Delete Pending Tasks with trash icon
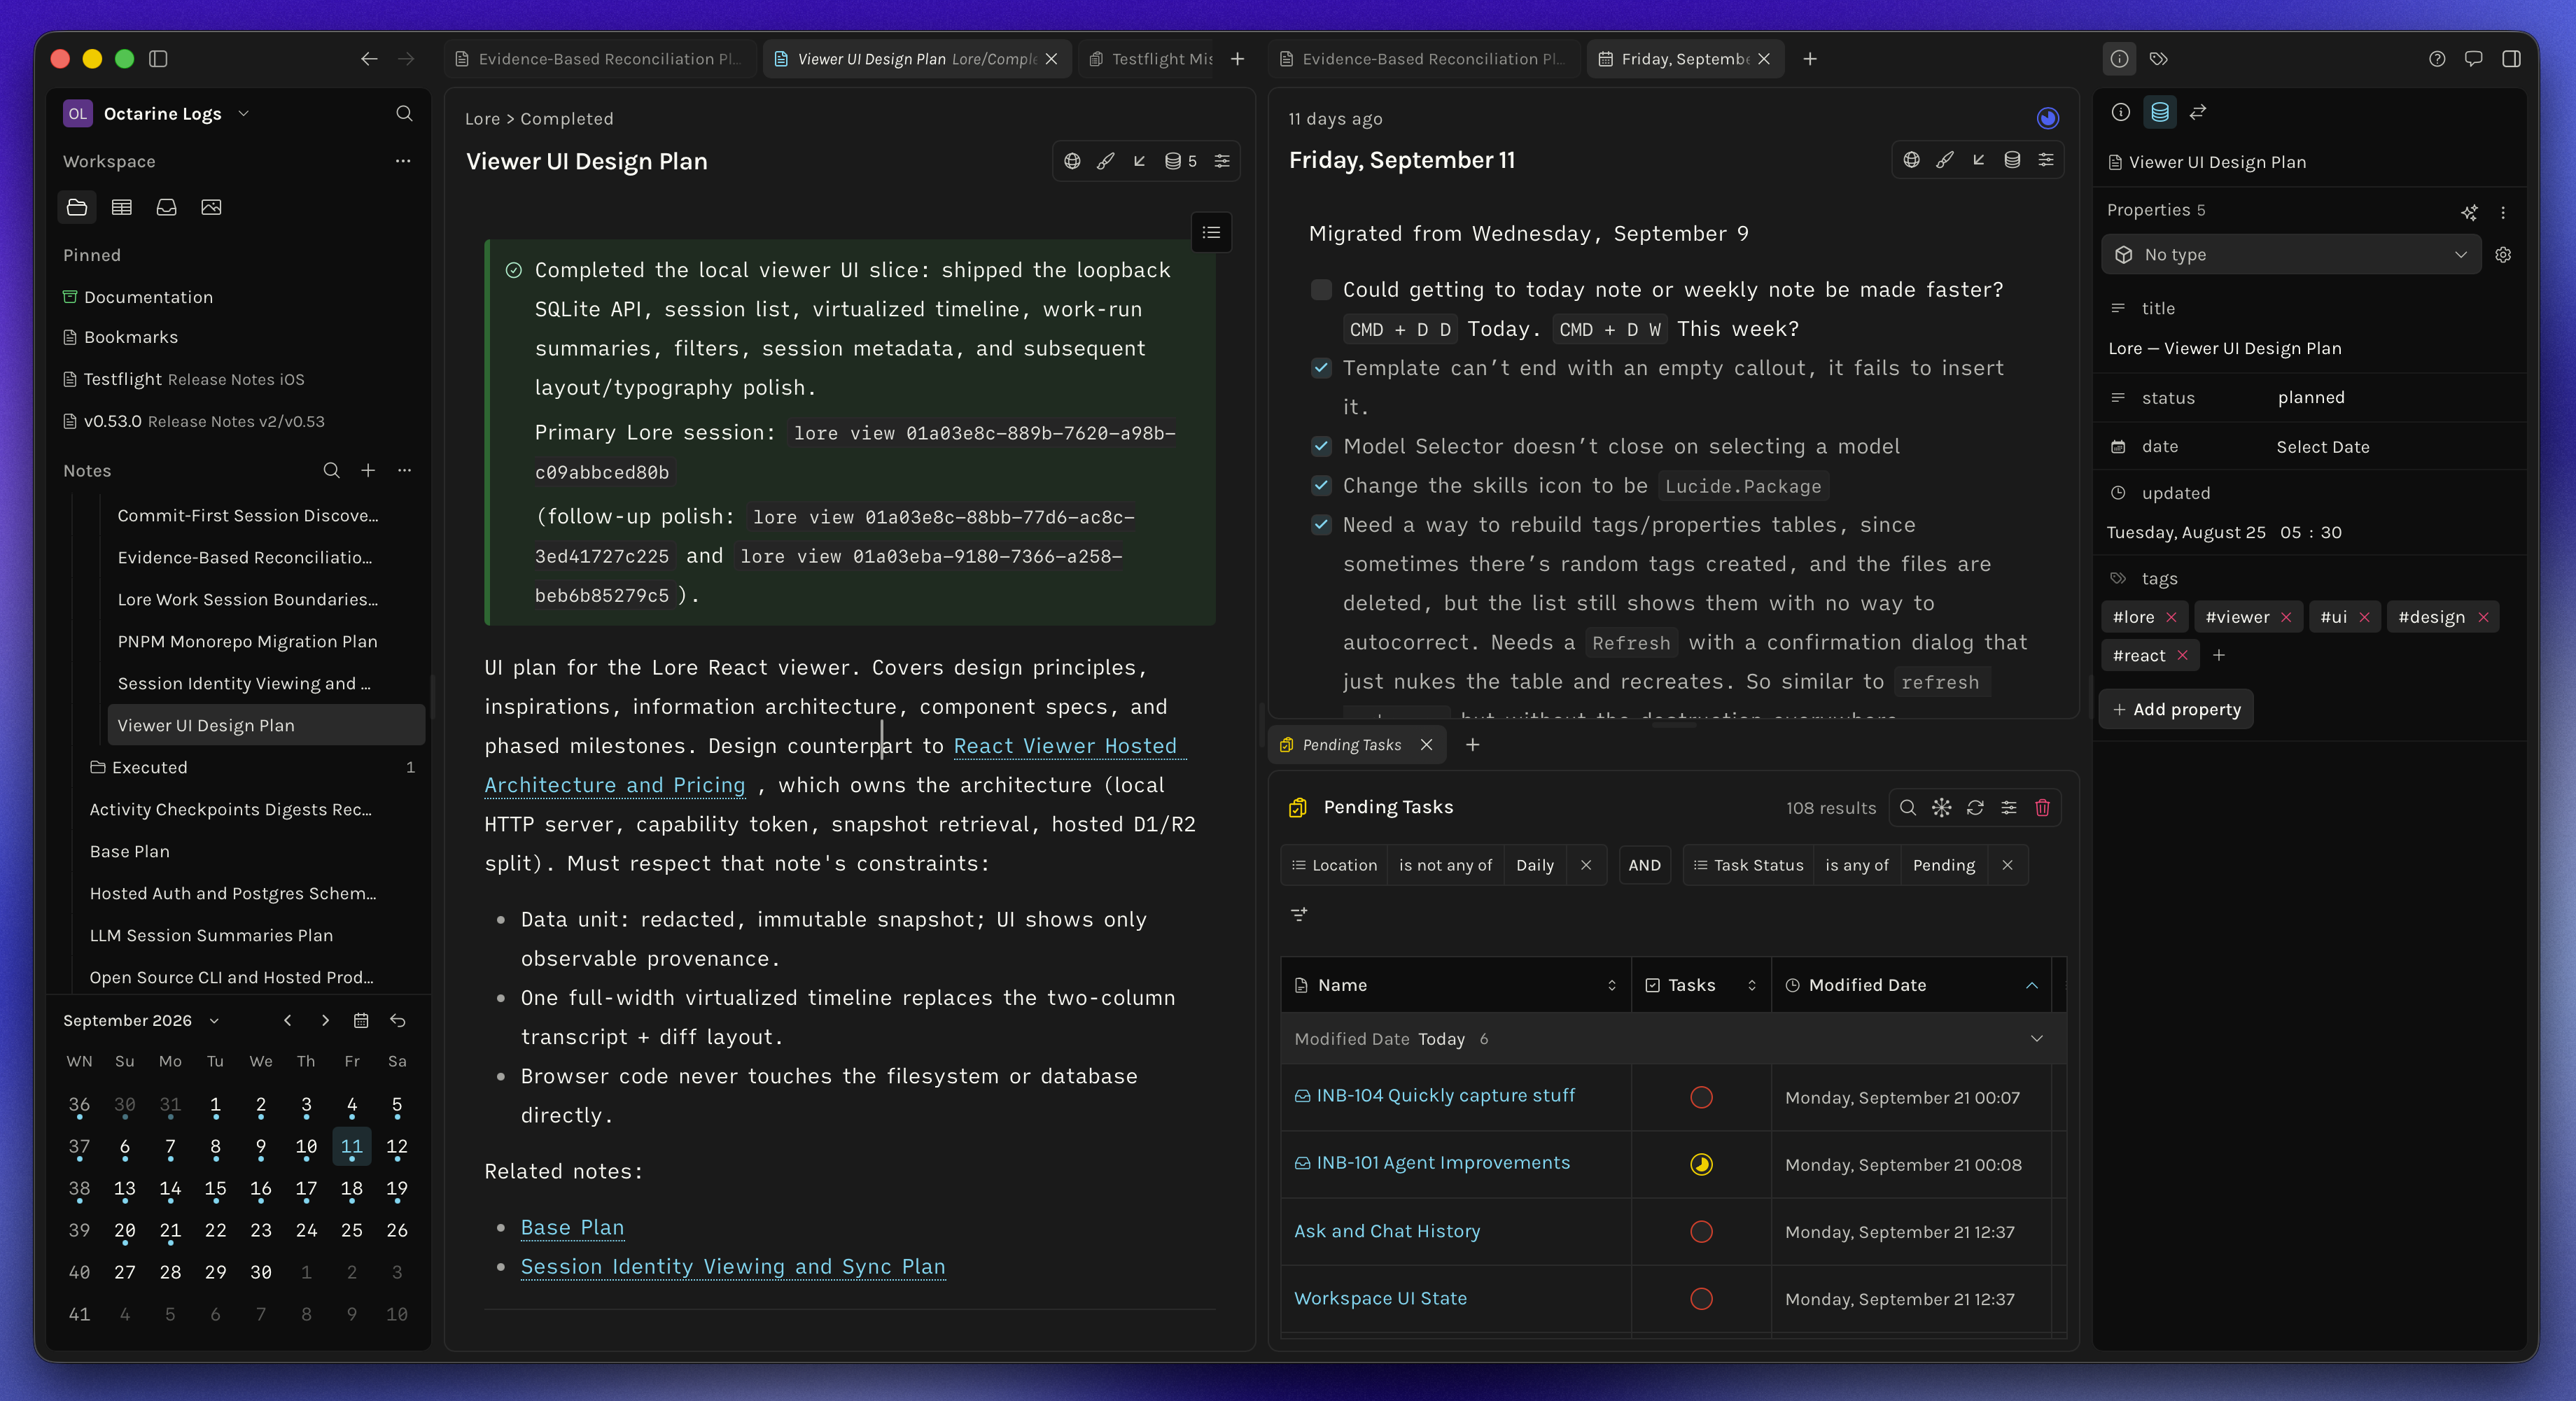 (x=2042, y=808)
